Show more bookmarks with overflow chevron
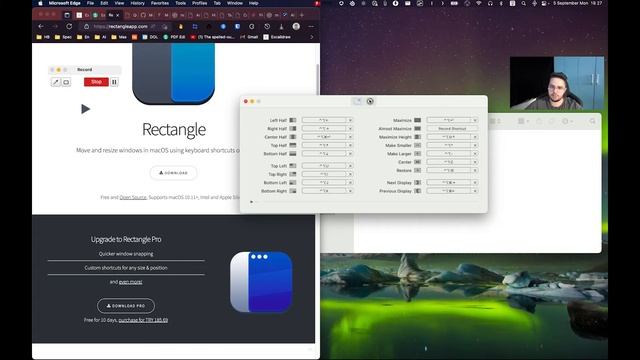Image resolution: width=640 pixels, height=360 pixels. (x=312, y=37)
